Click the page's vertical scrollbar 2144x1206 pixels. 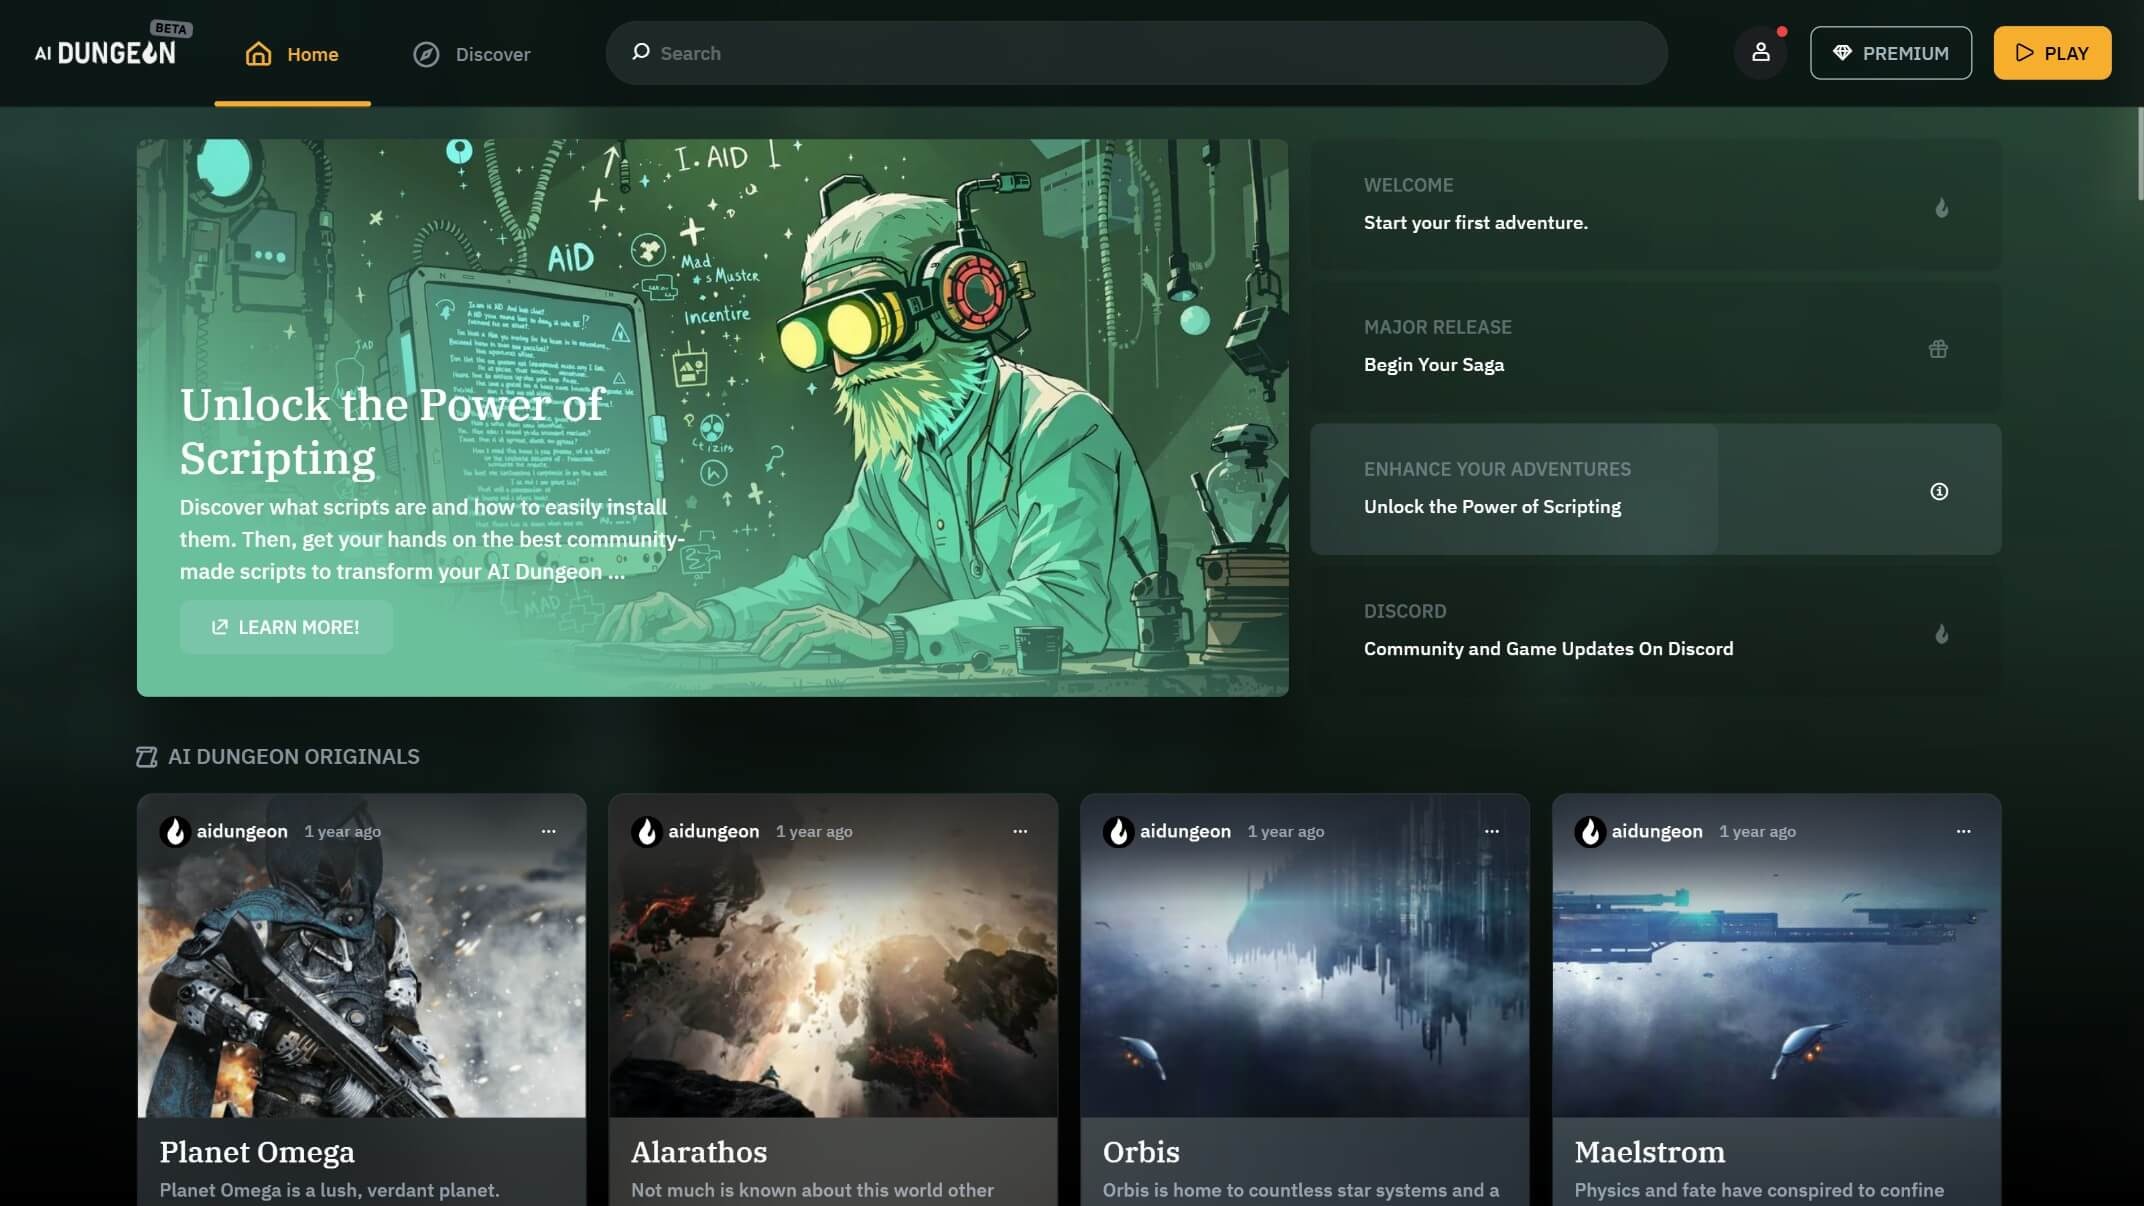click(x=2139, y=155)
